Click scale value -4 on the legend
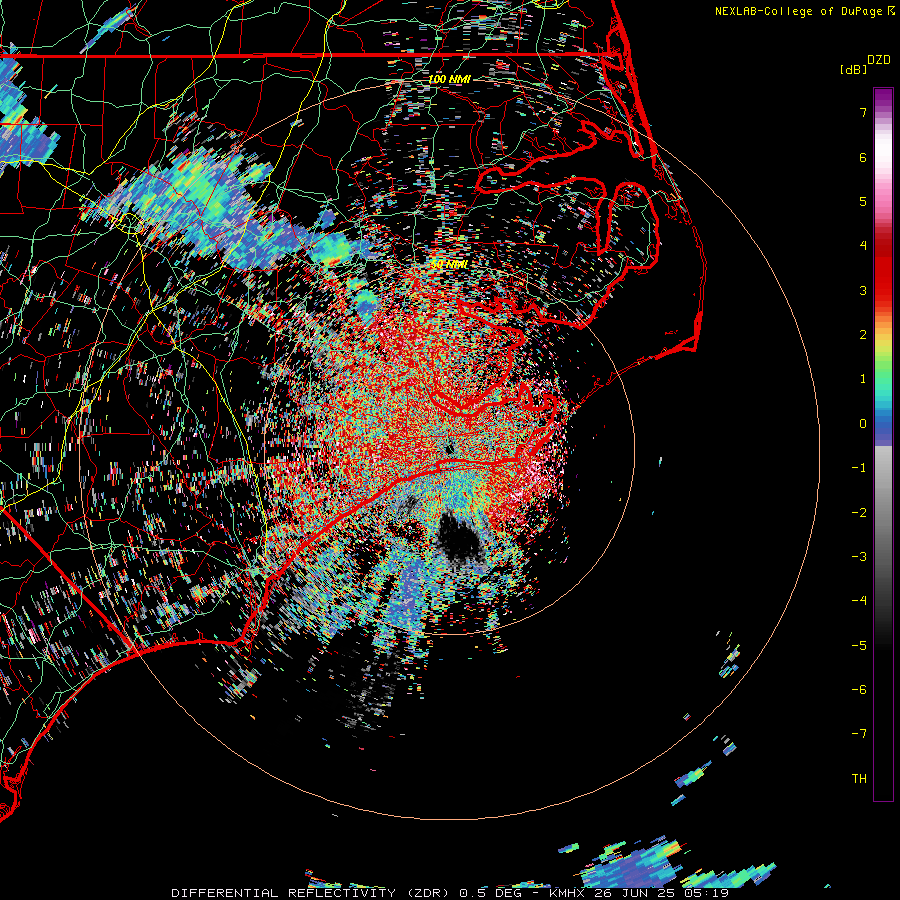 (859, 601)
